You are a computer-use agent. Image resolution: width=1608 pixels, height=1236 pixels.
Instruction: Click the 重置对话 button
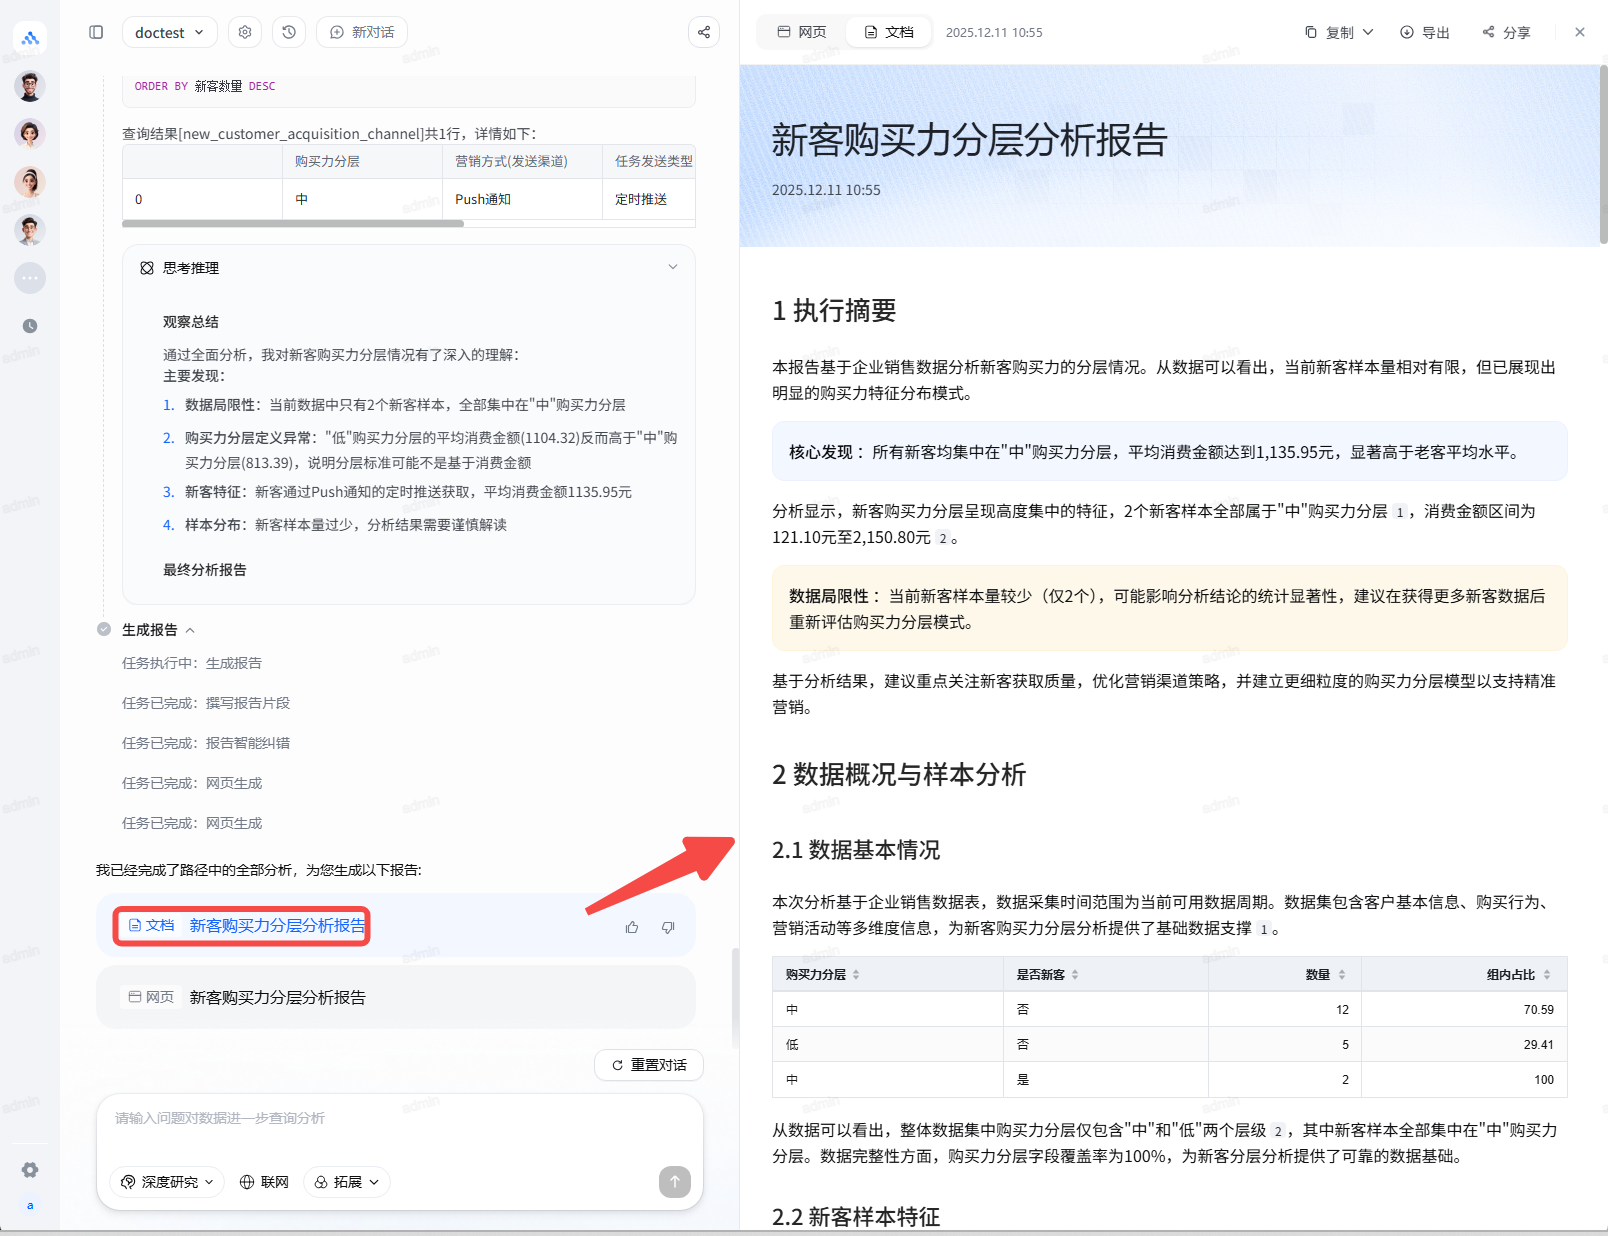(x=649, y=1065)
